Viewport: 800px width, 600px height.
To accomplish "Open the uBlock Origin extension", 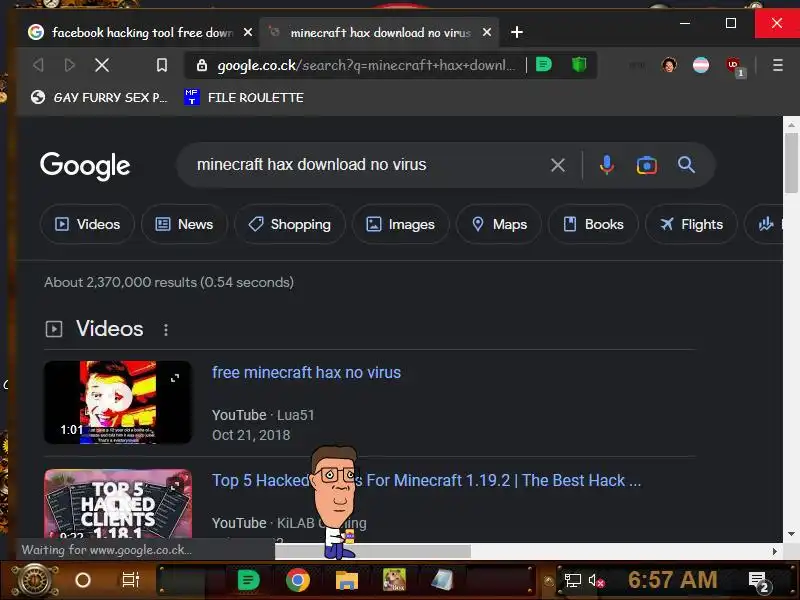I will pyautogui.click(x=734, y=66).
